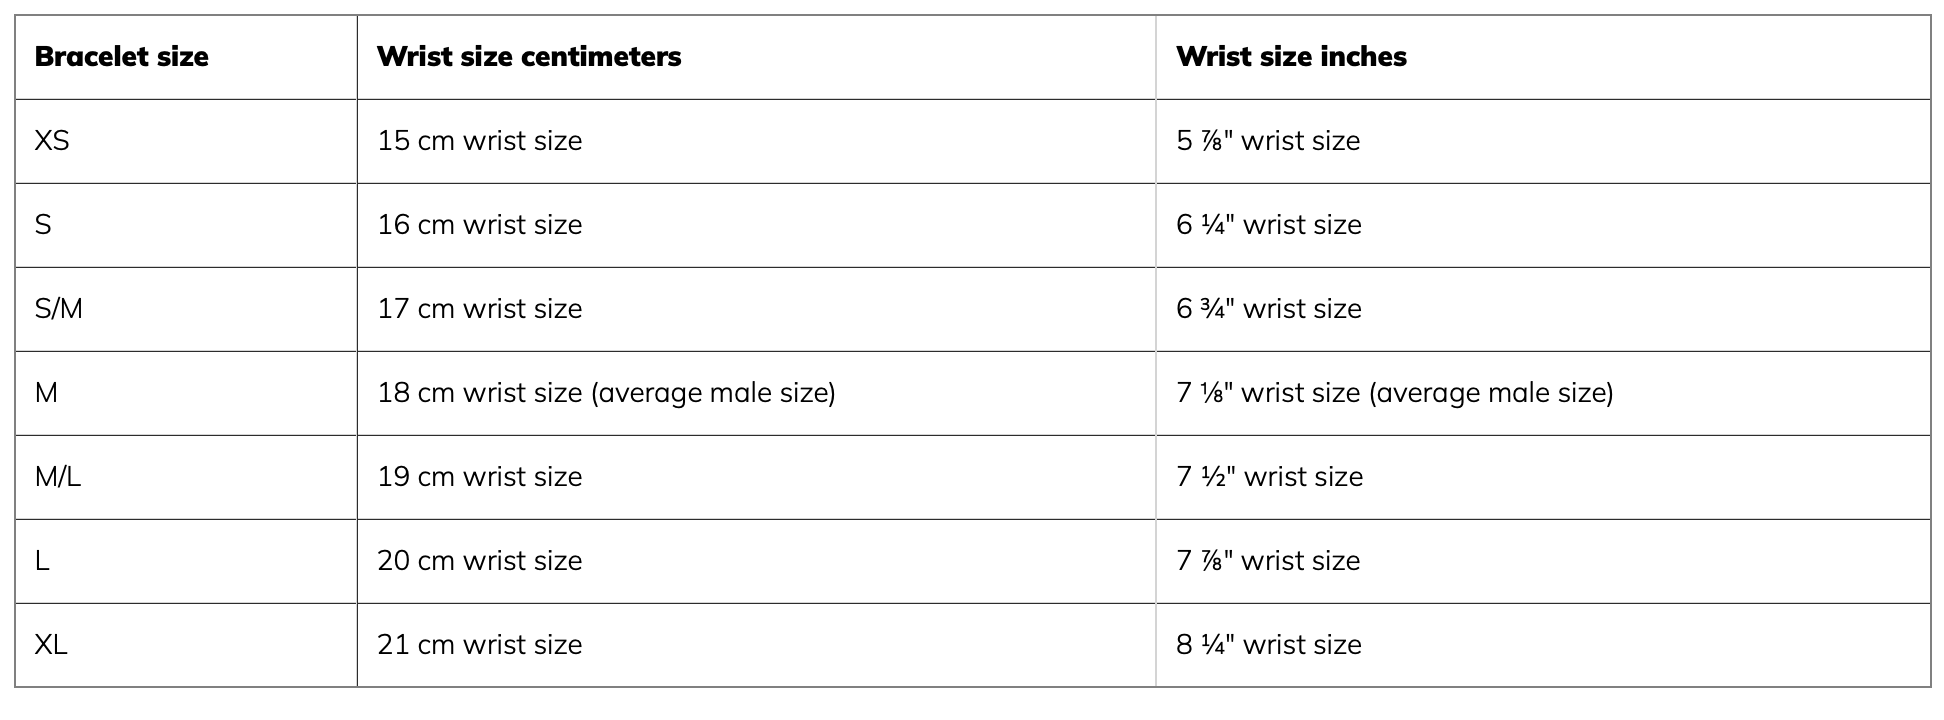
Task: Click 18 cm average male size cell
Action: (606, 393)
